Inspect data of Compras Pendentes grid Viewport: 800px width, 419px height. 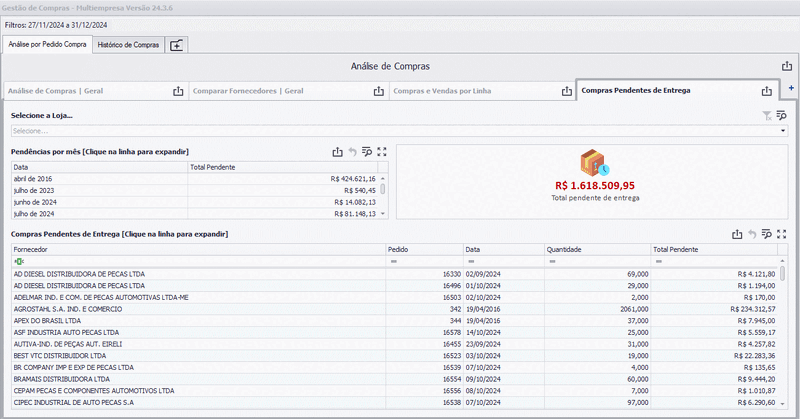tap(766, 234)
